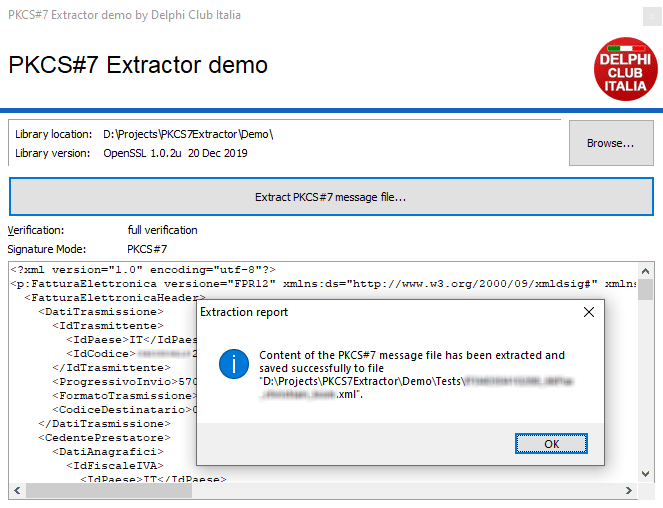Click the <IdFiscaleIVA> line
Viewport: 663px width, 508px height.
pos(115,465)
